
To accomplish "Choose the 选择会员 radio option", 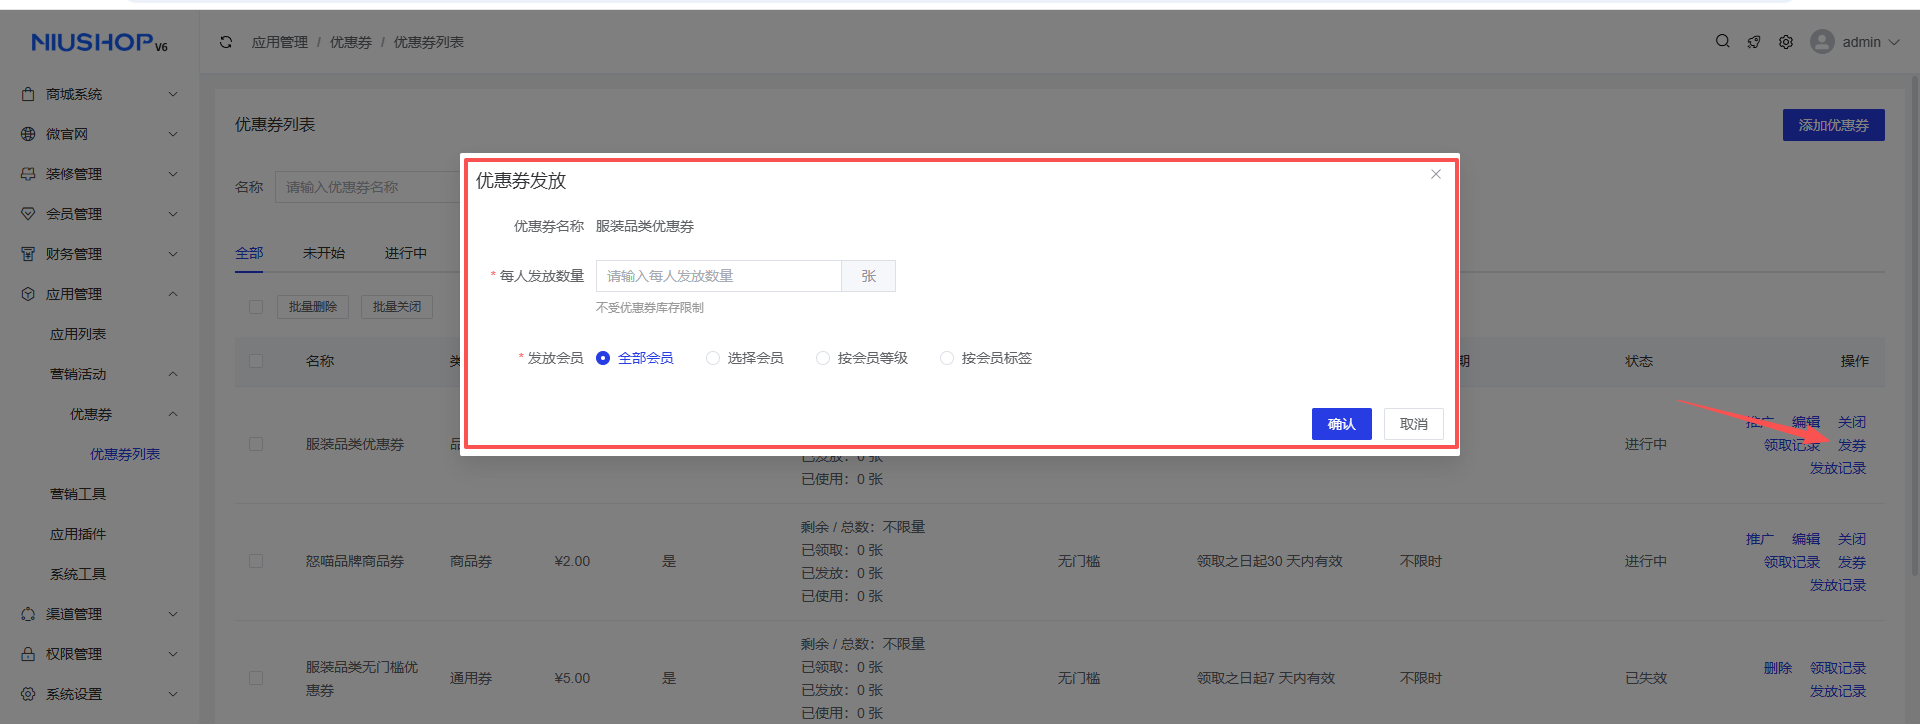I will click(x=713, y=358).
